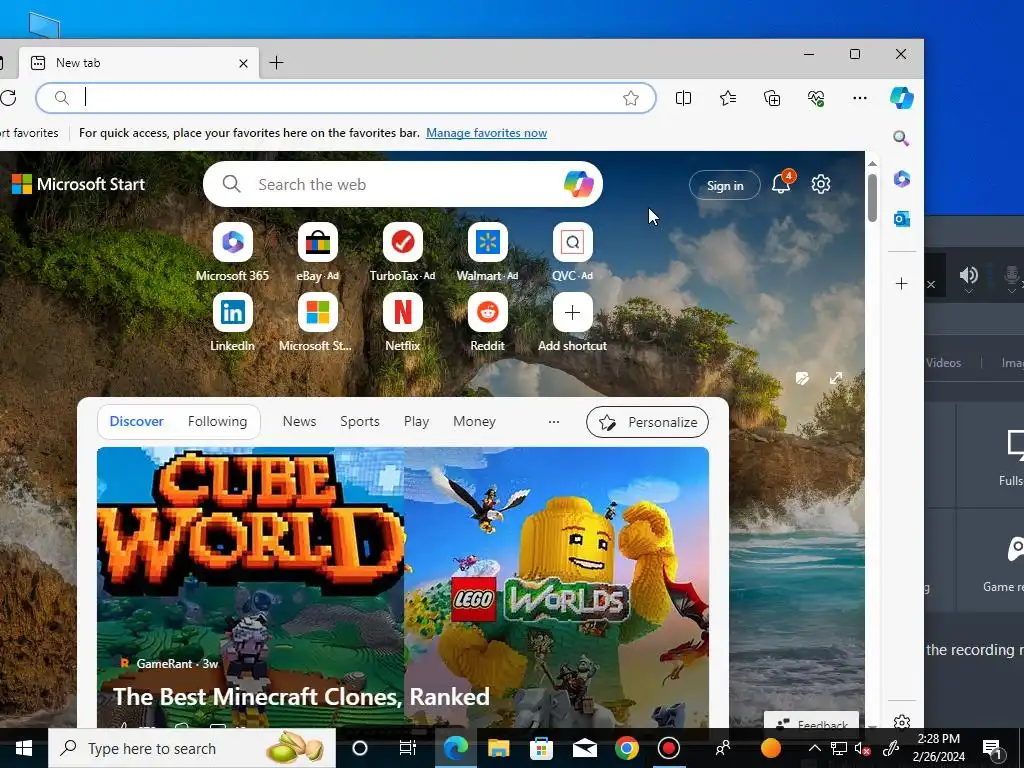Click the Edge address bar
Viewport: 1024px width, 768px height.
pyautogui.click(x=346, y=98)
